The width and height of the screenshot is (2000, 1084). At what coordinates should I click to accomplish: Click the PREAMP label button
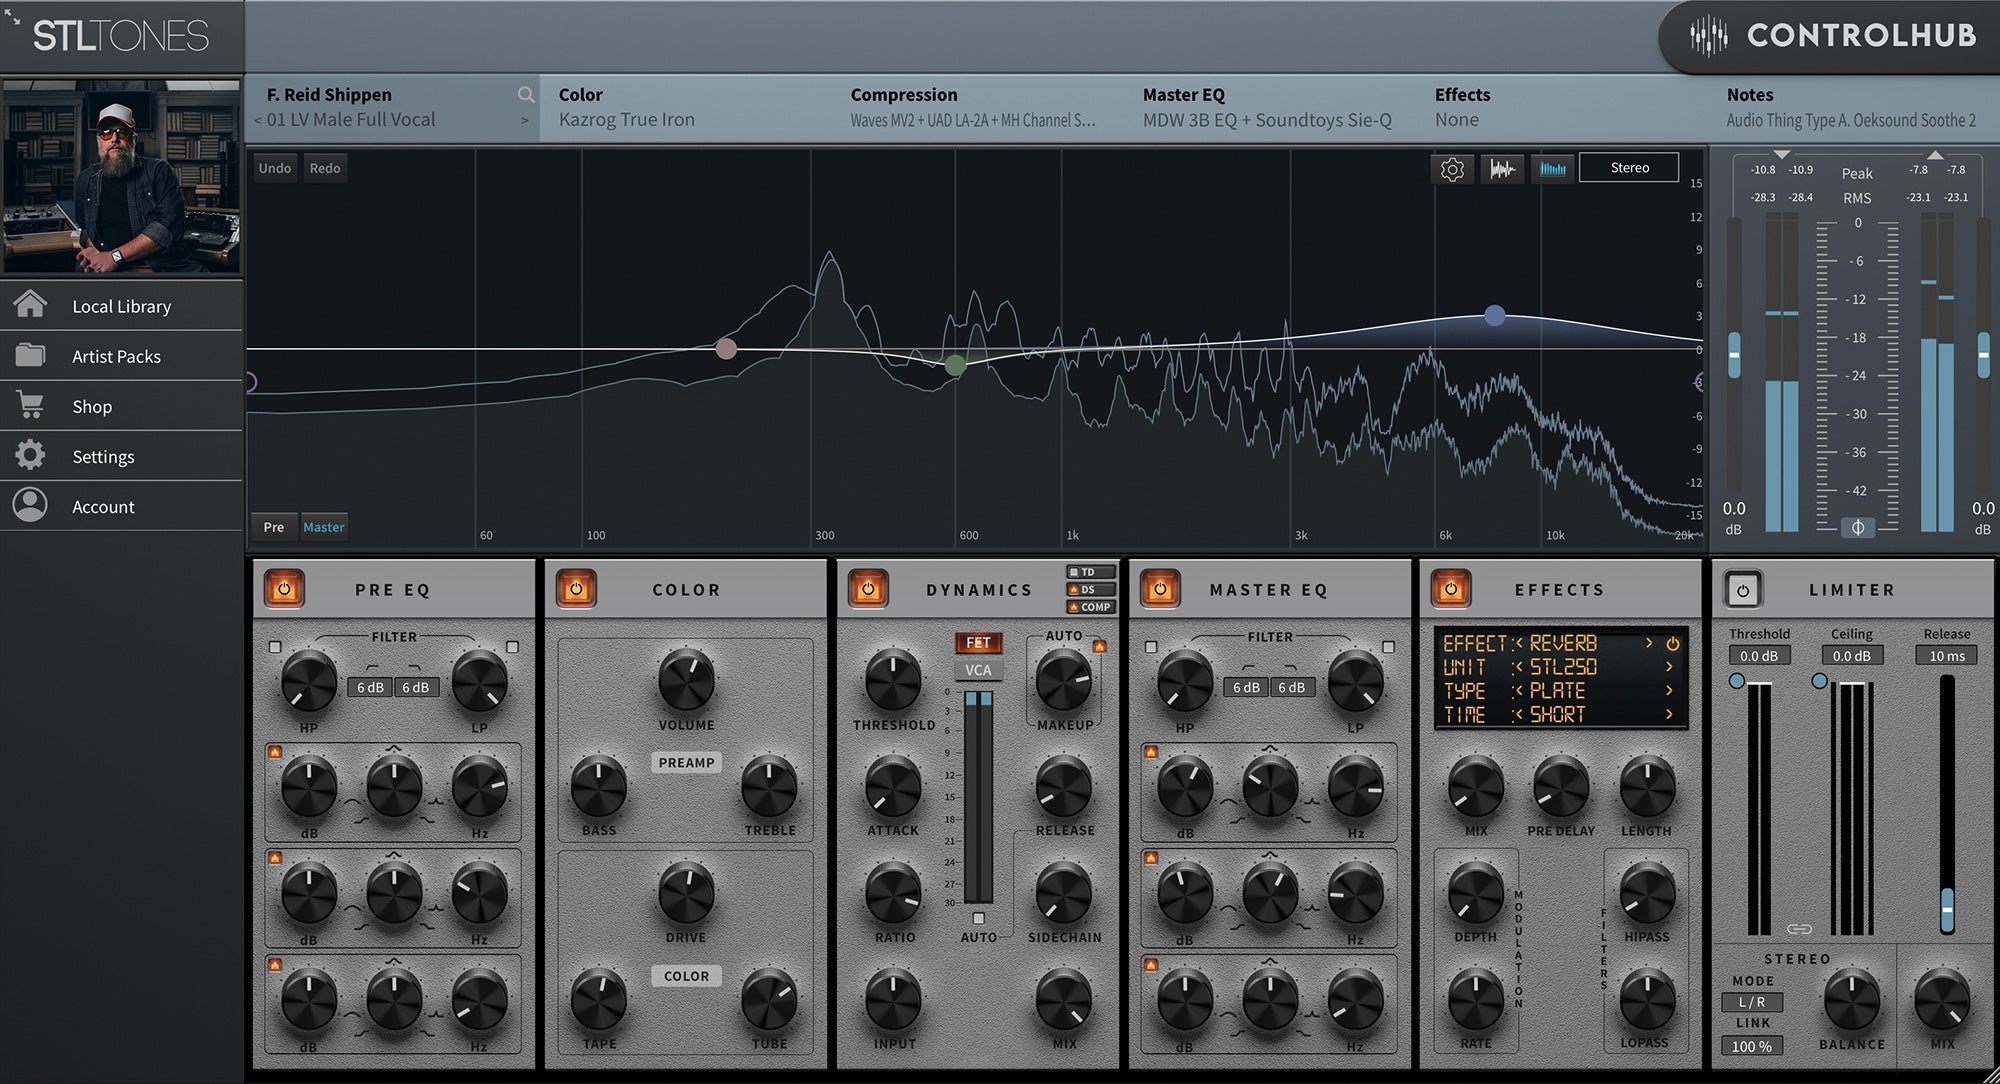686,762
